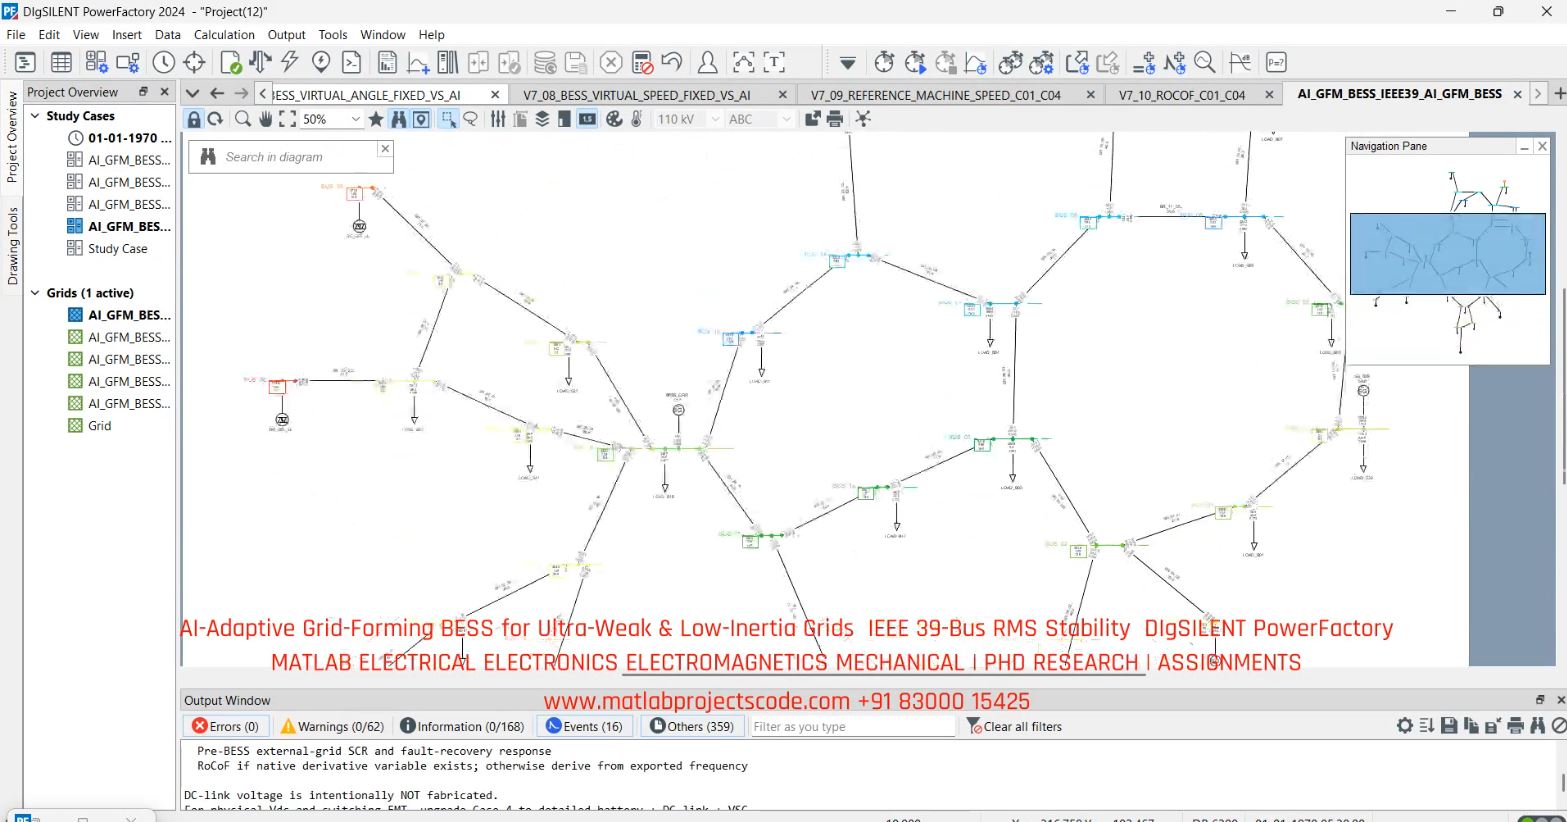Click Clear all filters button
The height and width of the screenshot is (822, 1567).
click(x=1014, y=726)
